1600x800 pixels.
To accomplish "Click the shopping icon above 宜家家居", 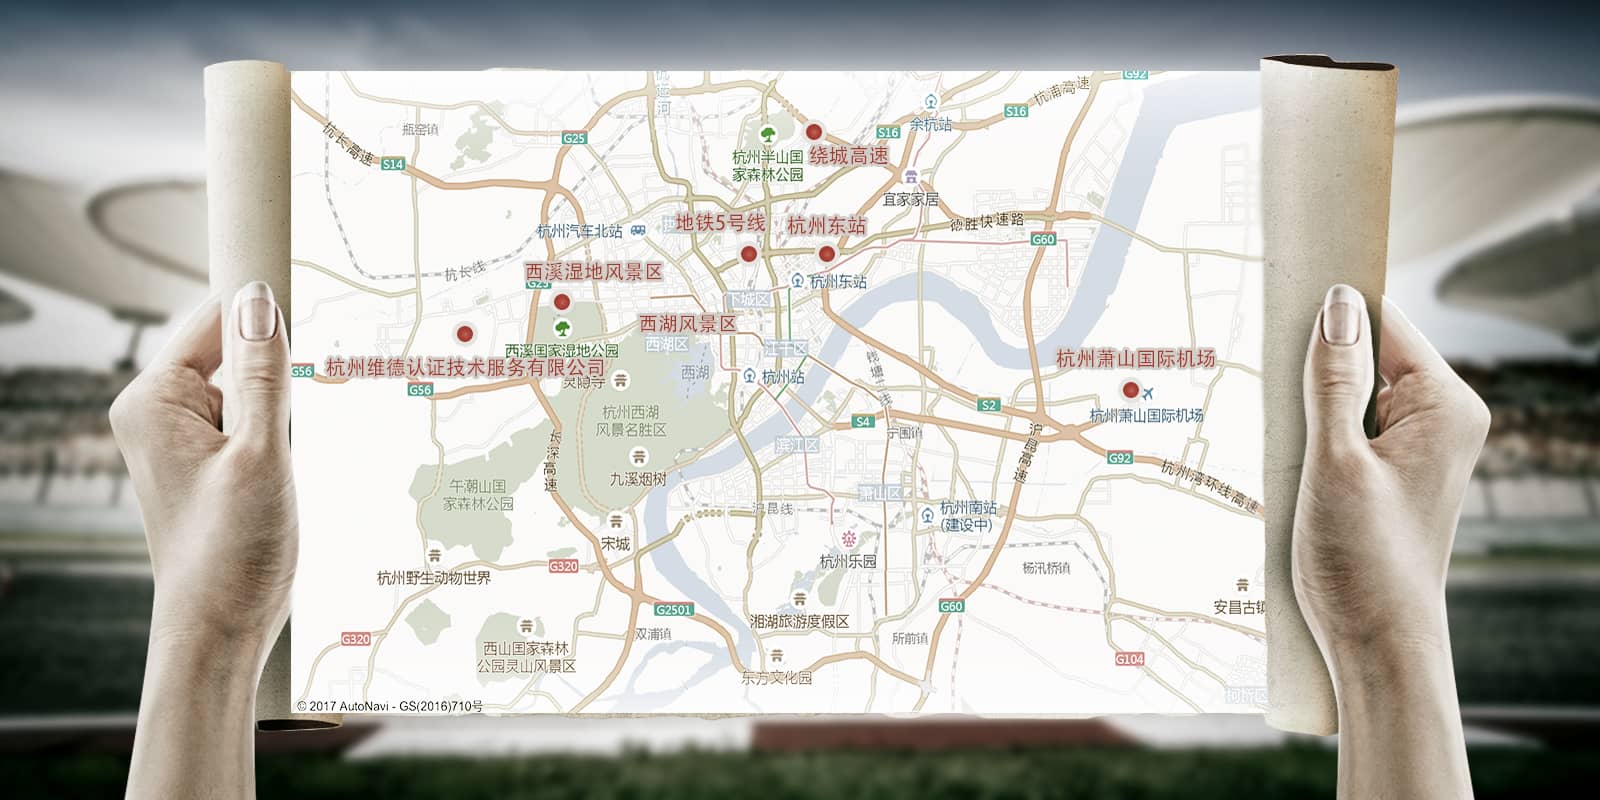I will pos(909,176).
